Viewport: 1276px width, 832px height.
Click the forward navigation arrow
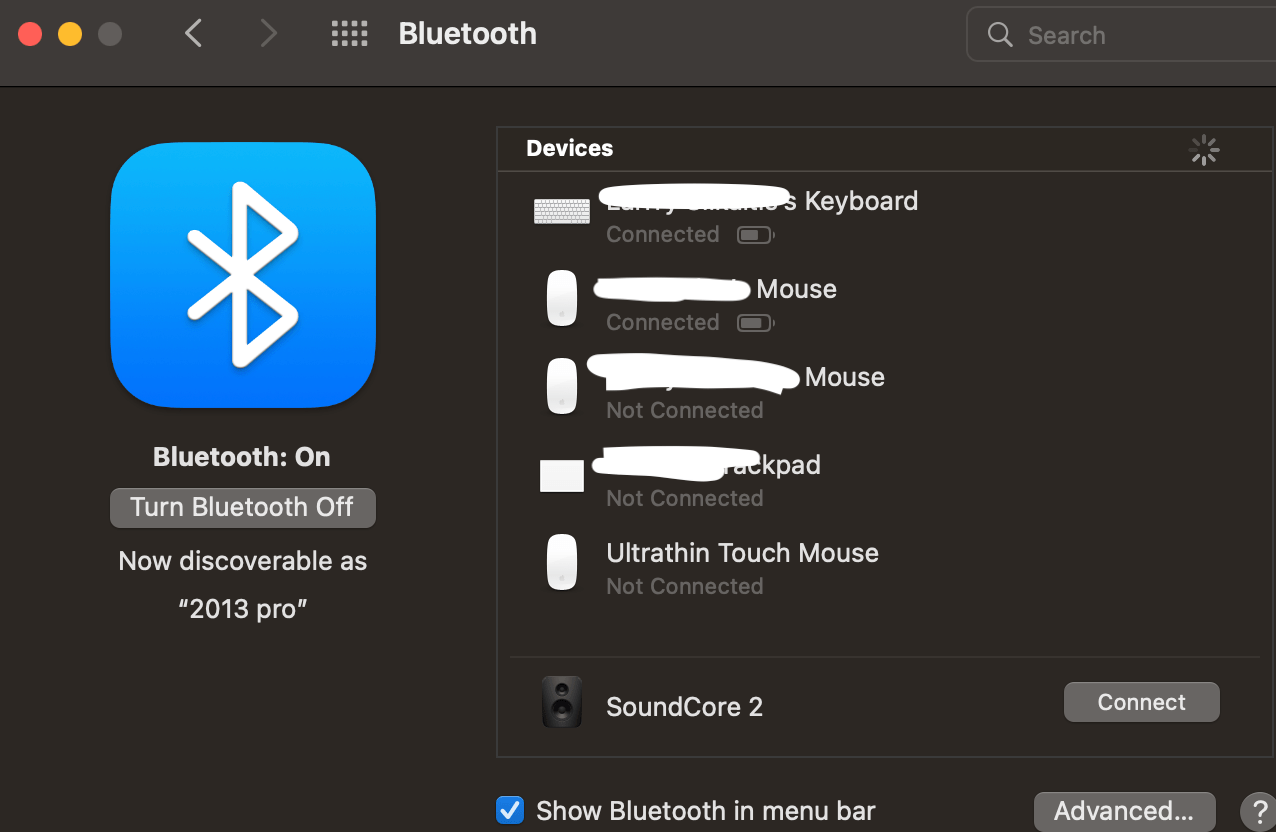pos(268,33)
